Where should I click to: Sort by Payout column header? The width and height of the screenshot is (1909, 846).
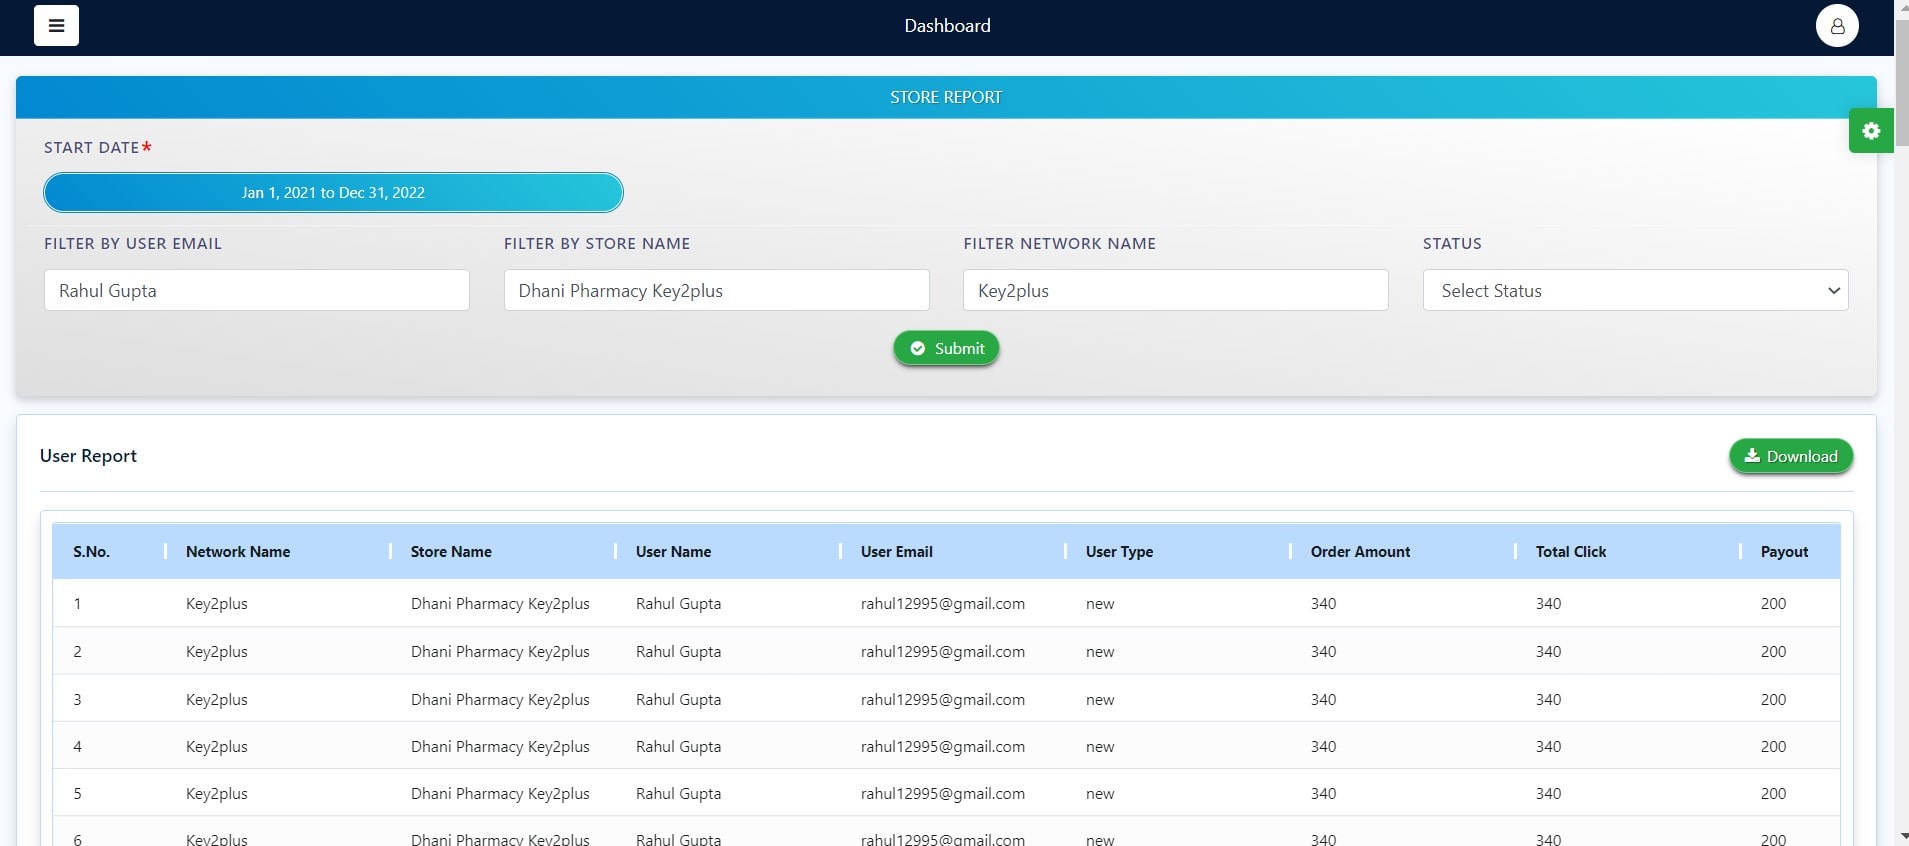[1784, 552]
